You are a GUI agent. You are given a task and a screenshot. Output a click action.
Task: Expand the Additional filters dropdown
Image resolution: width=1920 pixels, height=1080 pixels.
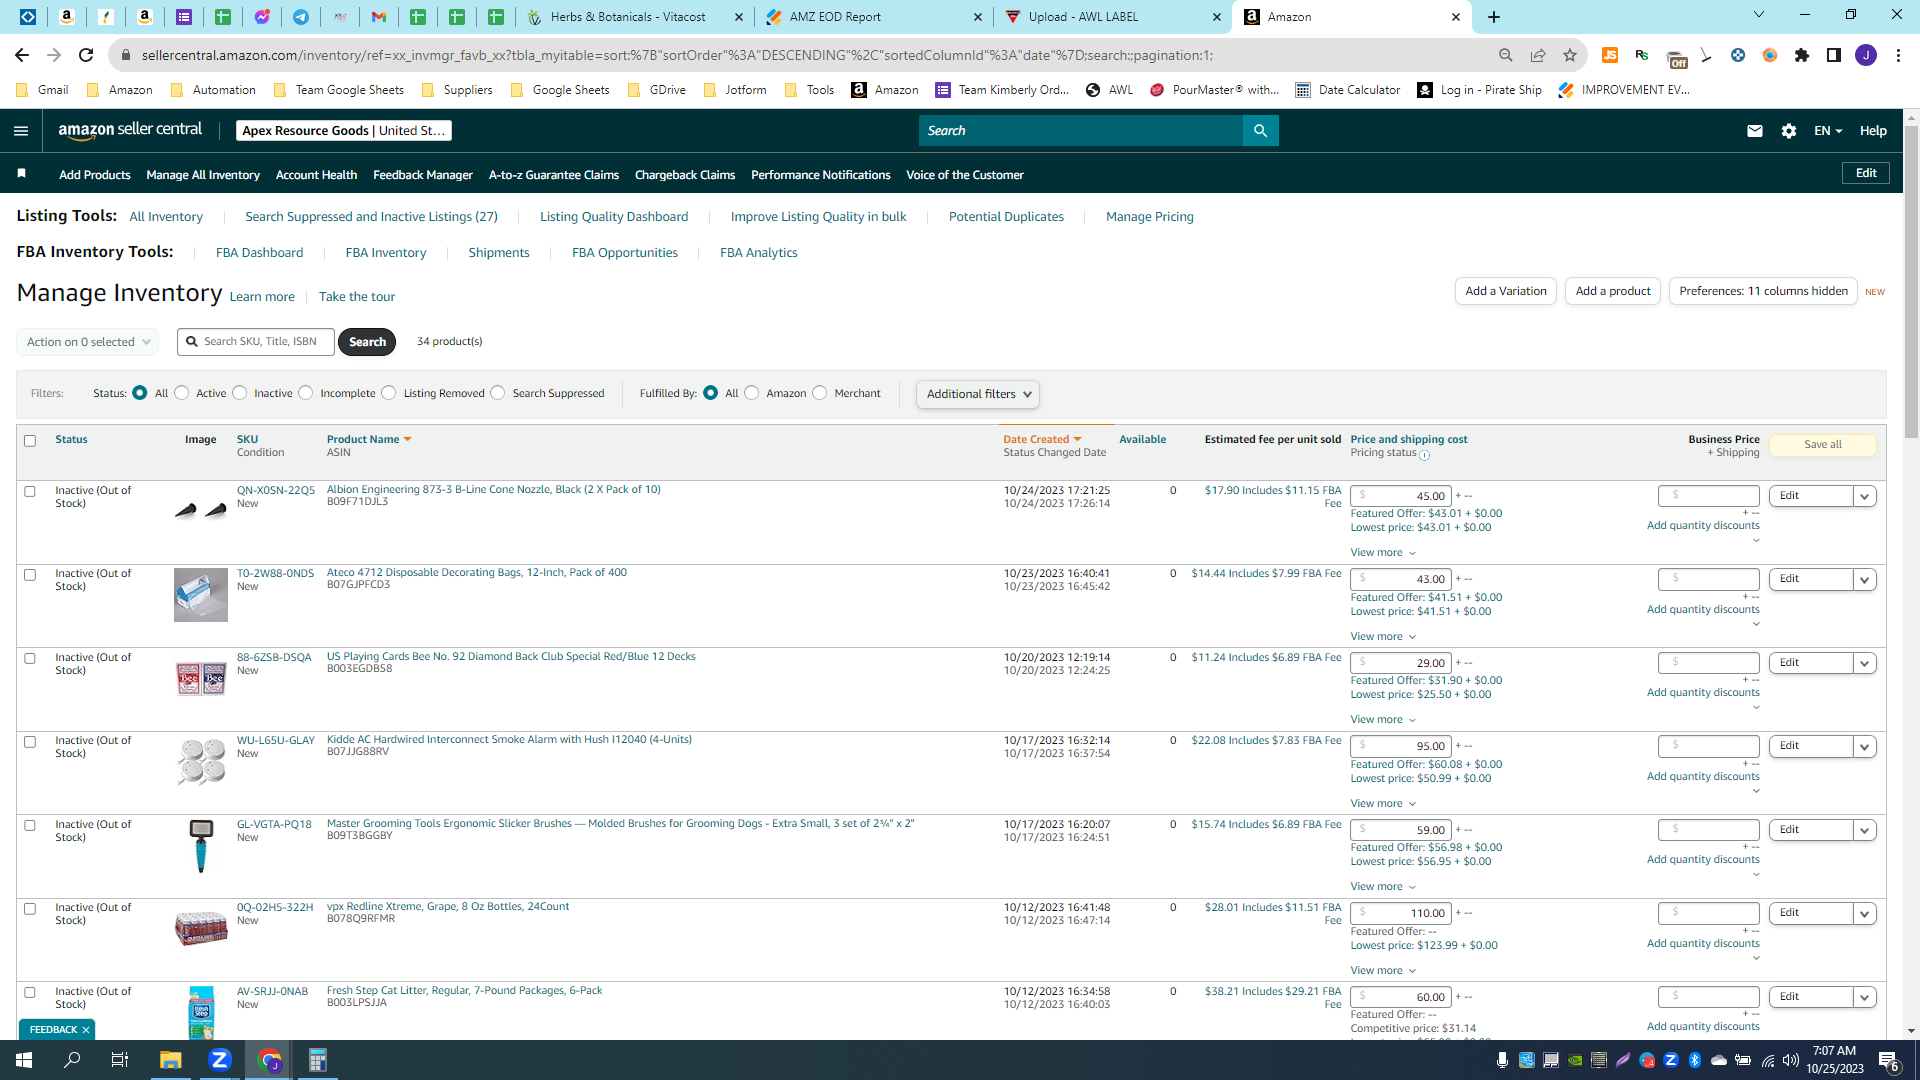[x=978, y=394]
